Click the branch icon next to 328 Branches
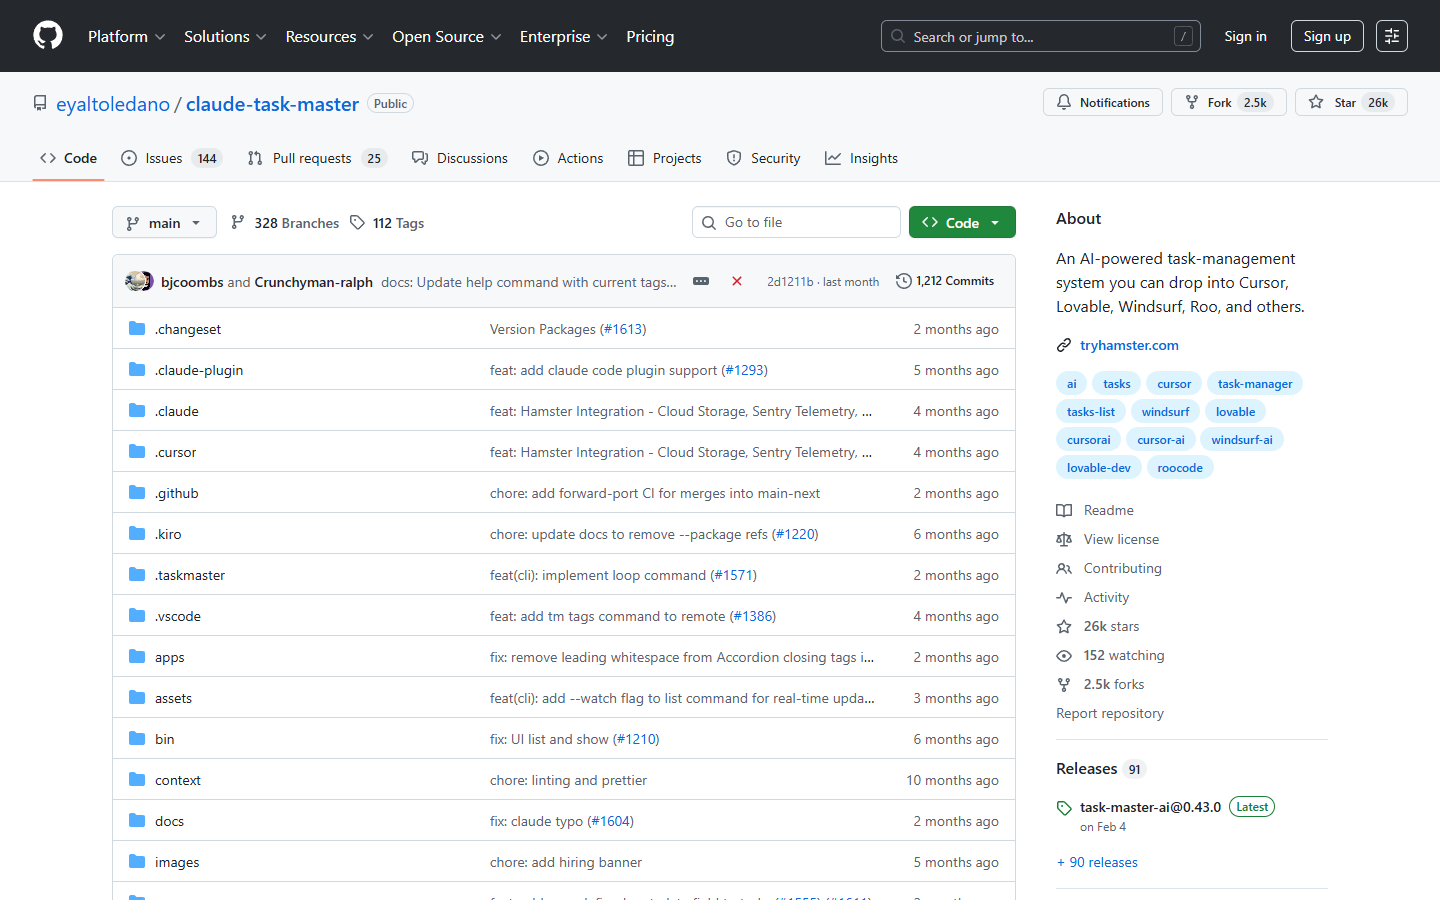Viewport: 1440px width, 900px height. pos(239,222)
